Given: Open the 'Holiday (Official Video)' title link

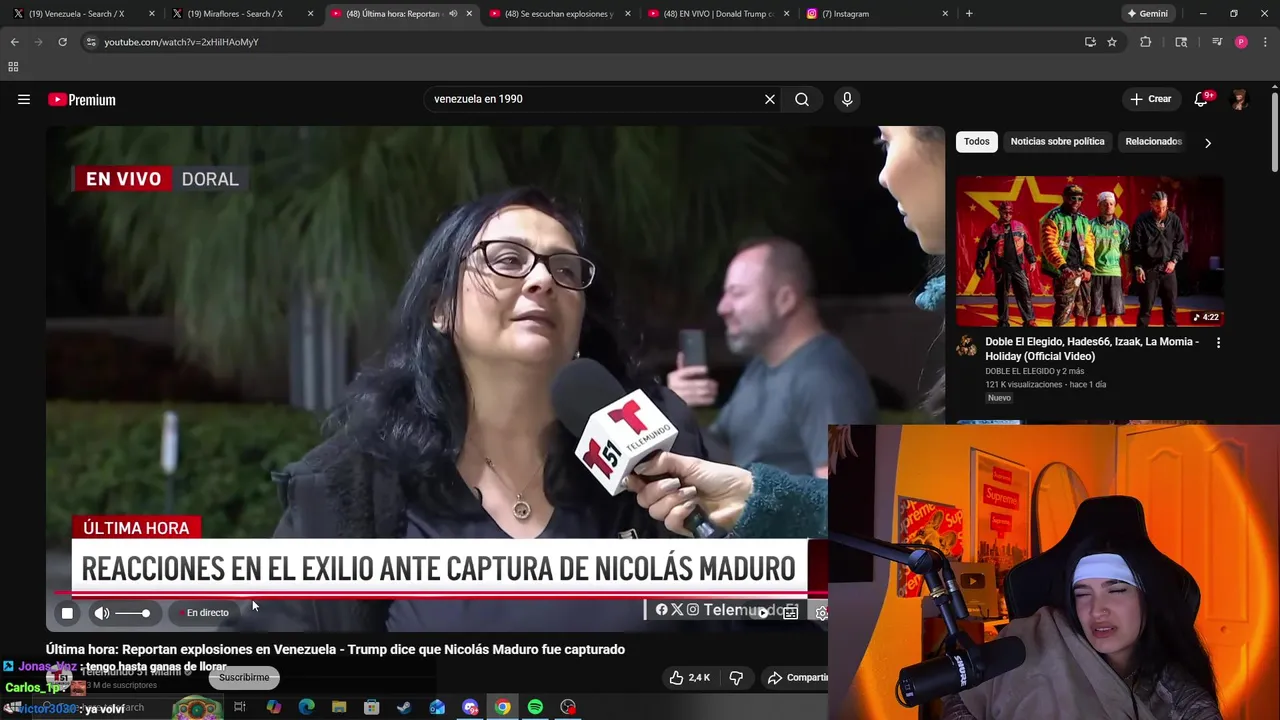Looking at the screenshot, I should pyautogui.click(x=1092, y=349).
